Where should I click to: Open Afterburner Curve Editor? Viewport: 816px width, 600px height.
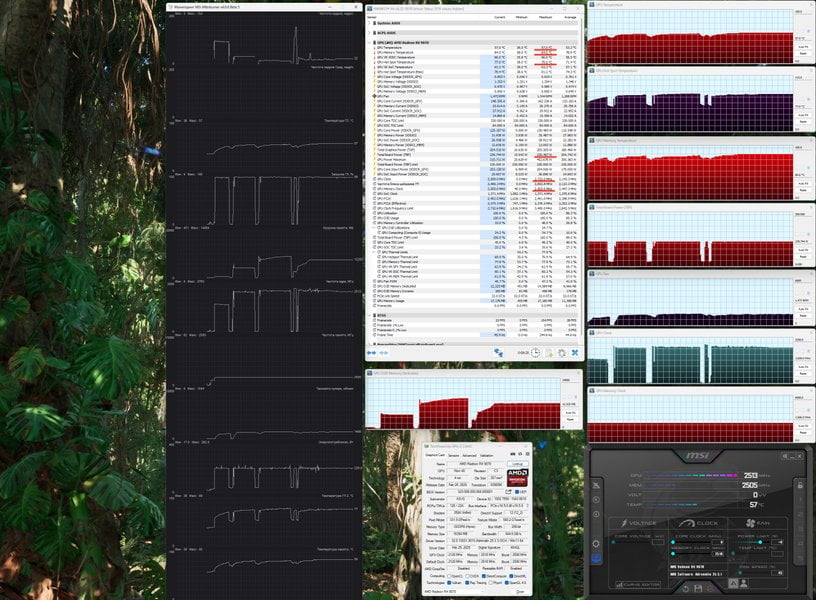pyautogui.click(x=638, y=584)
